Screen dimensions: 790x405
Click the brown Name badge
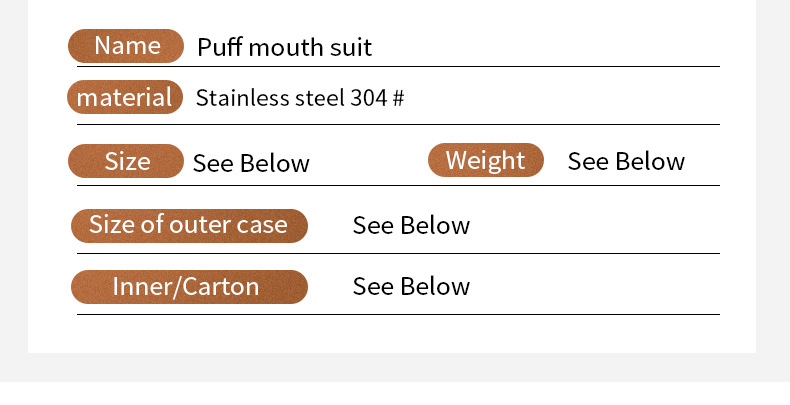(126, 46)
